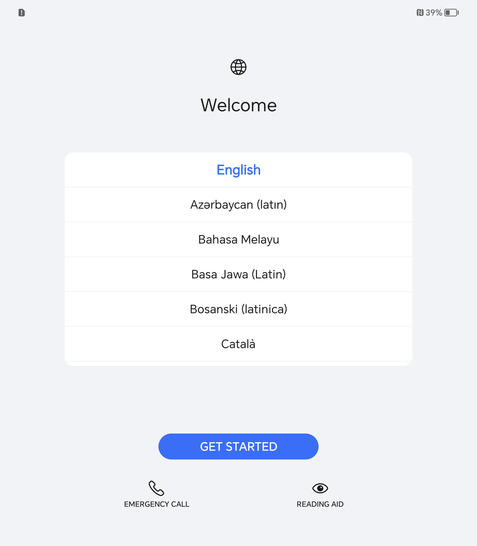Screen dimensions: 477x546
Task: Select Bosanski (latinica) language
Action: [238, 309]
